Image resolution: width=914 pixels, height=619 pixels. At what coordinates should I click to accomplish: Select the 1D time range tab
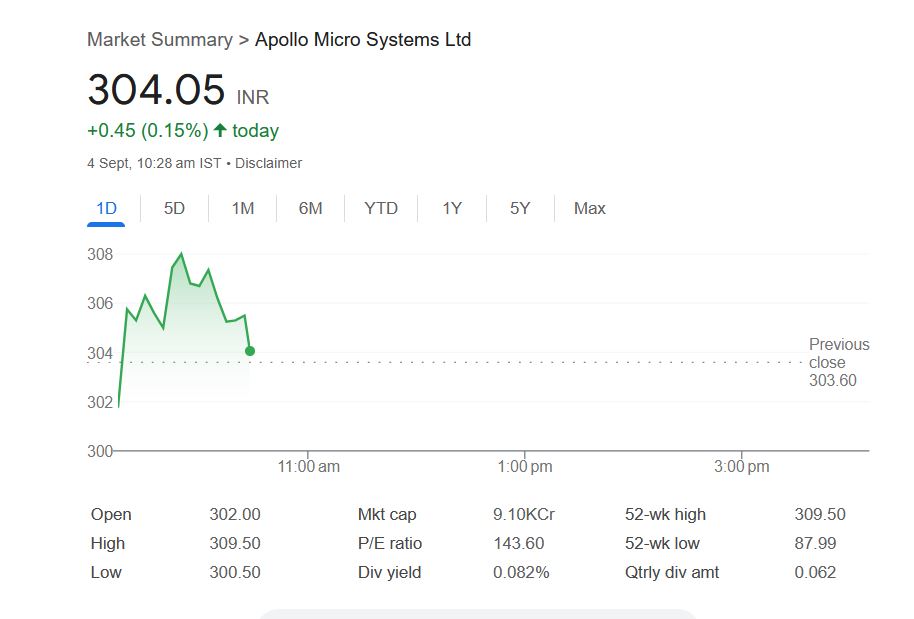coord(106,208)
